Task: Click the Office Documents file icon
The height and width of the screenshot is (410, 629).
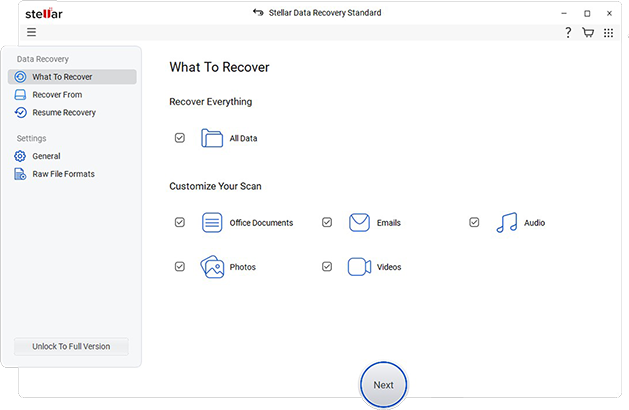Action: pyautogui.click(x=212, y=223)
